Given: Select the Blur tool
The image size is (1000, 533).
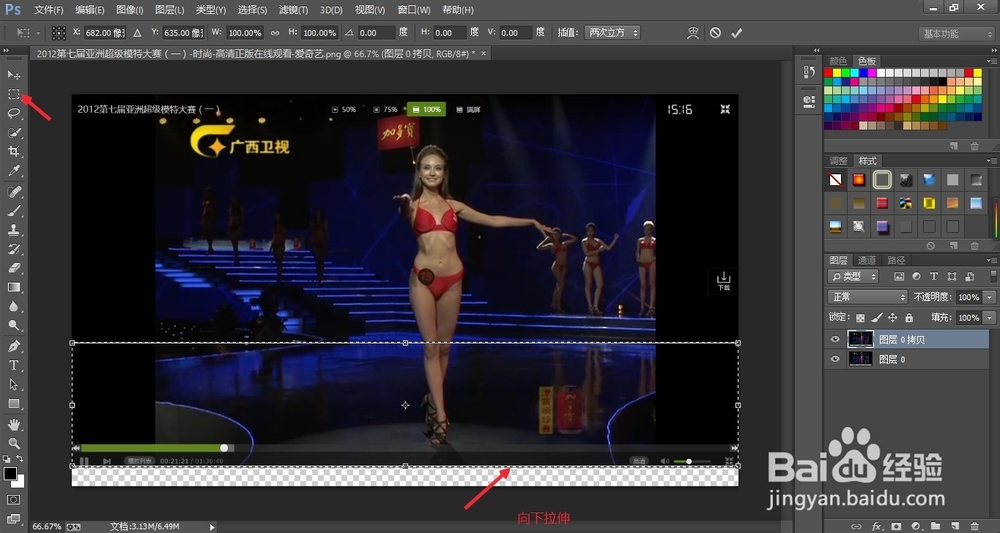Looking at the screenshot, I should coord(13,307).
